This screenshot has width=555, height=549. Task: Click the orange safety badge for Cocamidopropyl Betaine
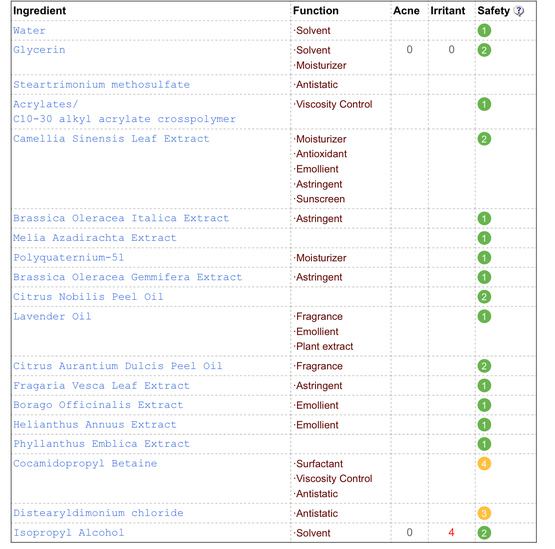tap(484, 464)
